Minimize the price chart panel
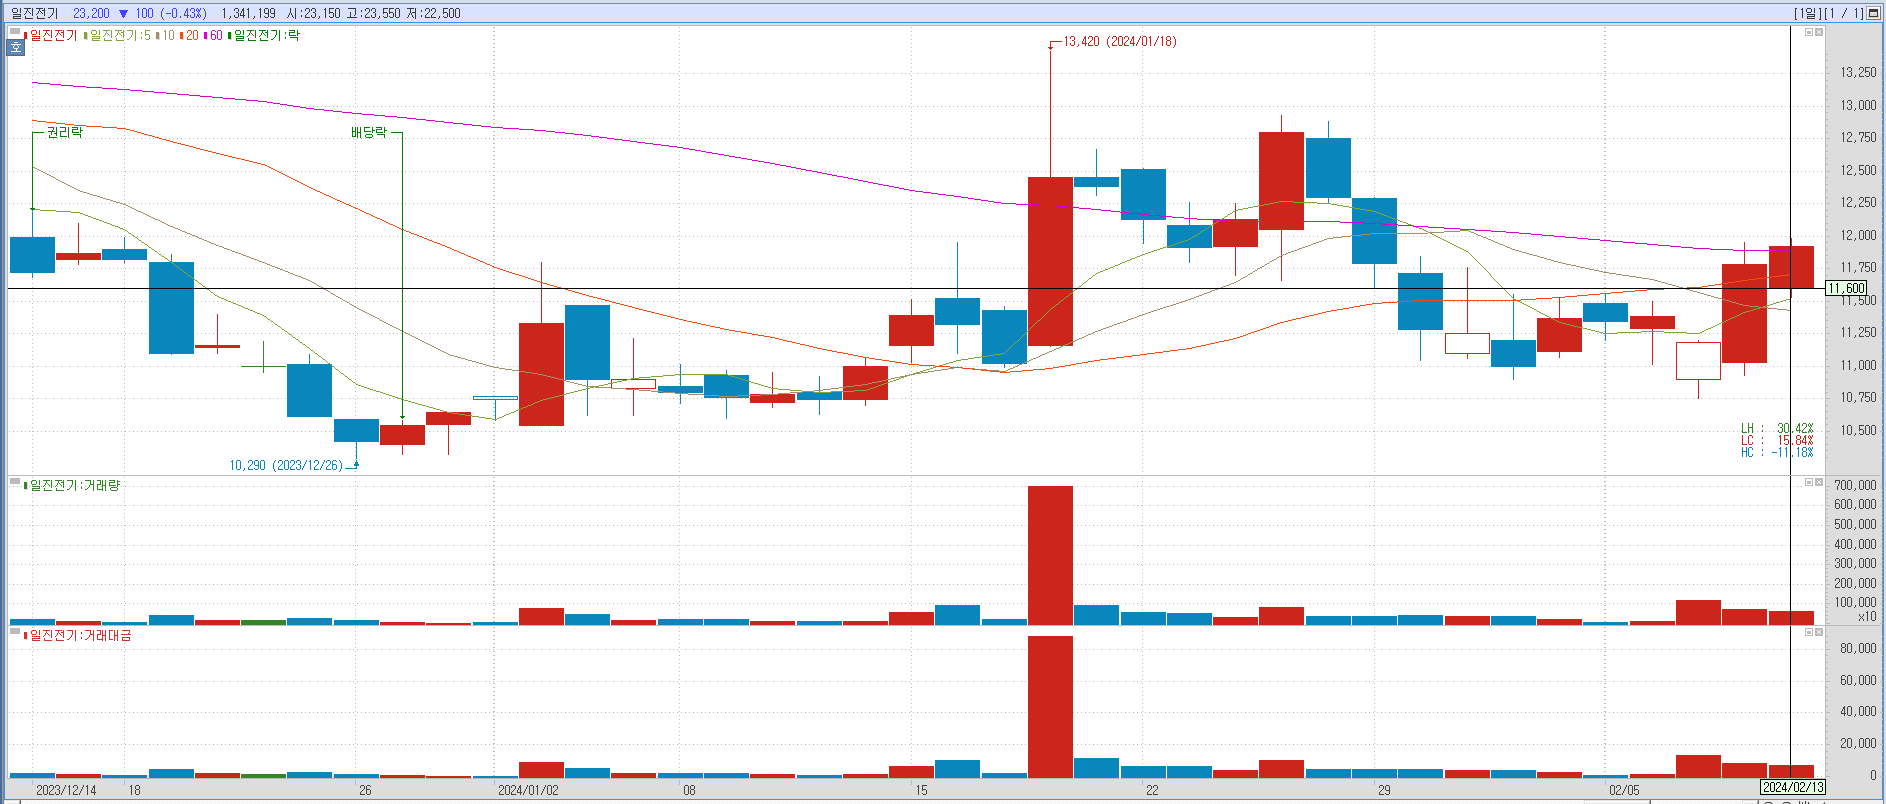 click(1808, 32)
